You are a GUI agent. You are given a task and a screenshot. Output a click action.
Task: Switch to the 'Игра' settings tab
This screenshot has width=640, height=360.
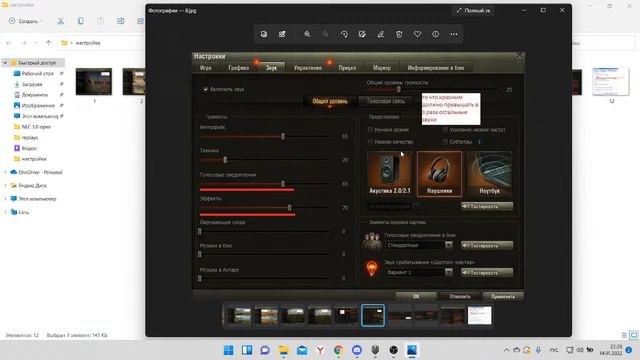206,68
